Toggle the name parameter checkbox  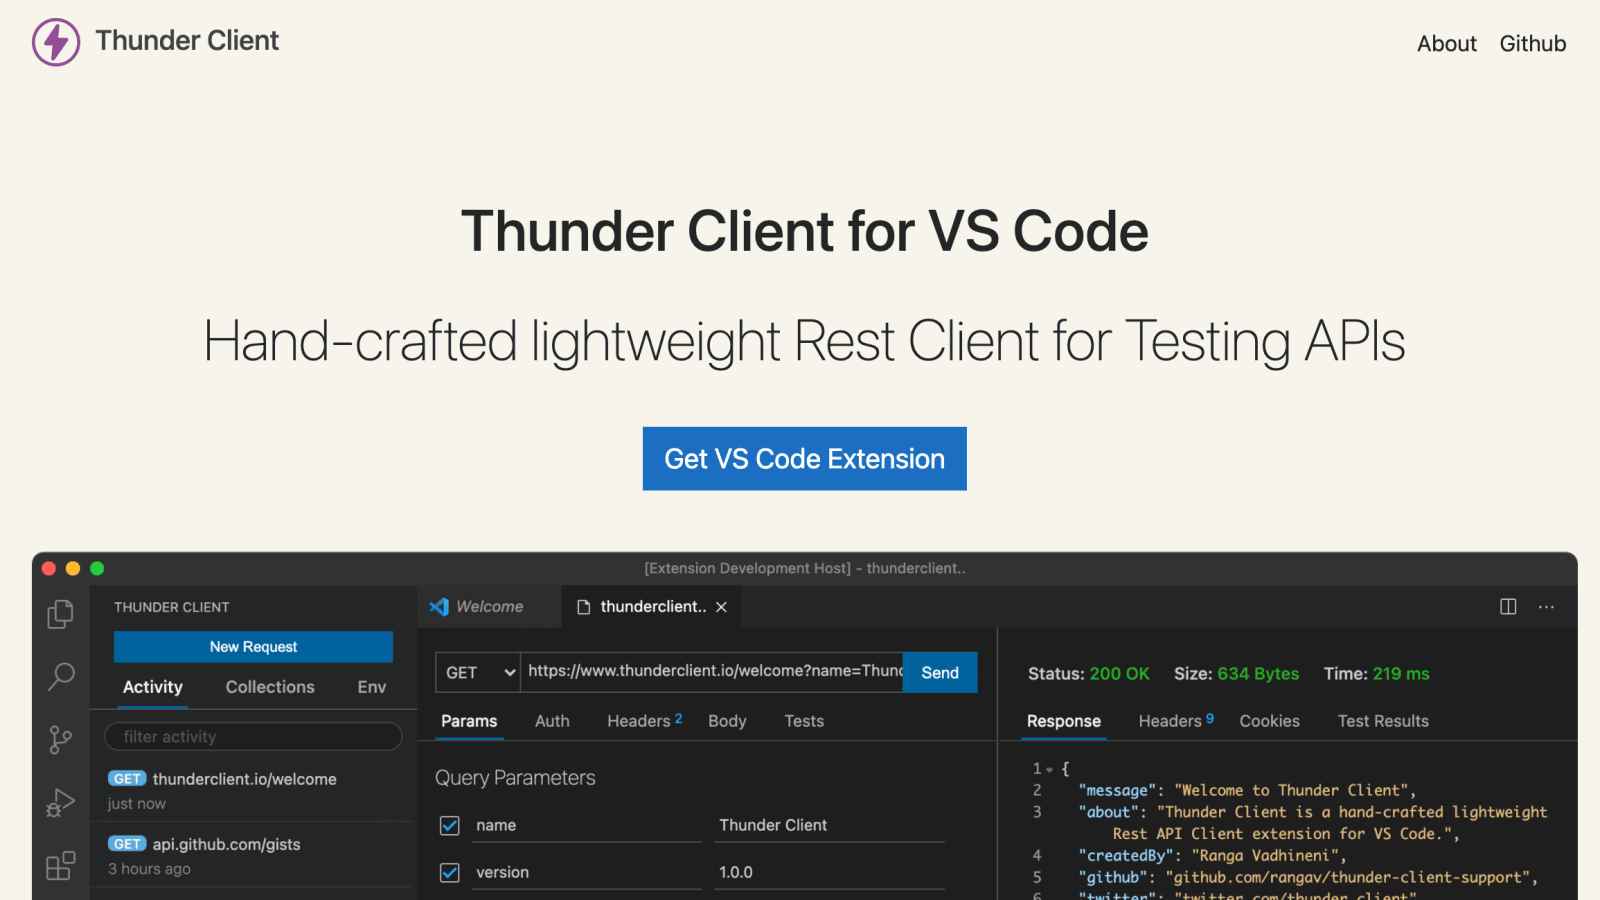pyautogui.click(x=450, y=825)
